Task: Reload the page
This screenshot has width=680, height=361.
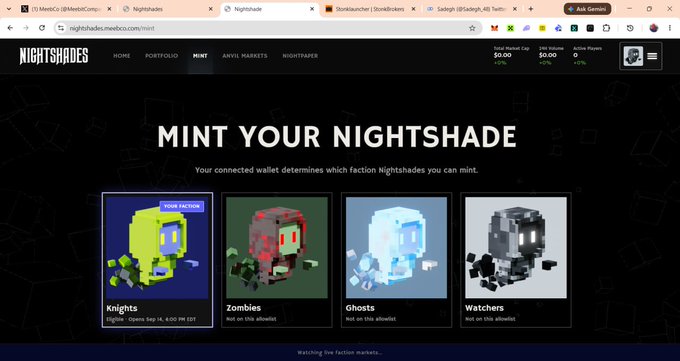Action: click(x=42, y=28)
